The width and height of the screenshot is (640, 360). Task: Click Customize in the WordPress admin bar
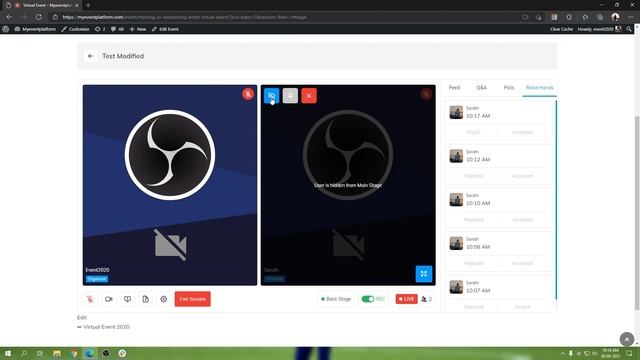pos(76,29)
